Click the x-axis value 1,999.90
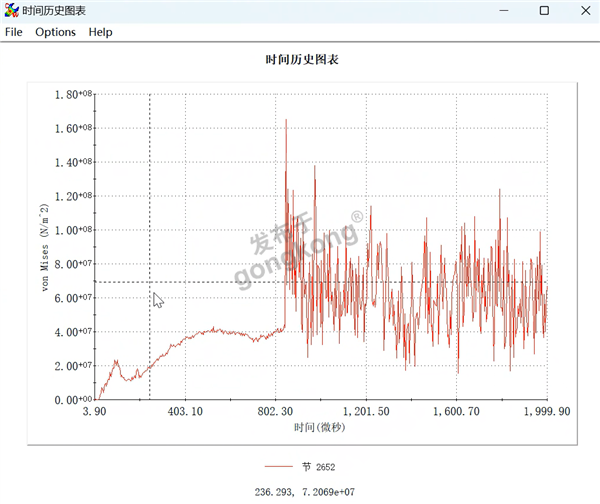 [547, 411]
